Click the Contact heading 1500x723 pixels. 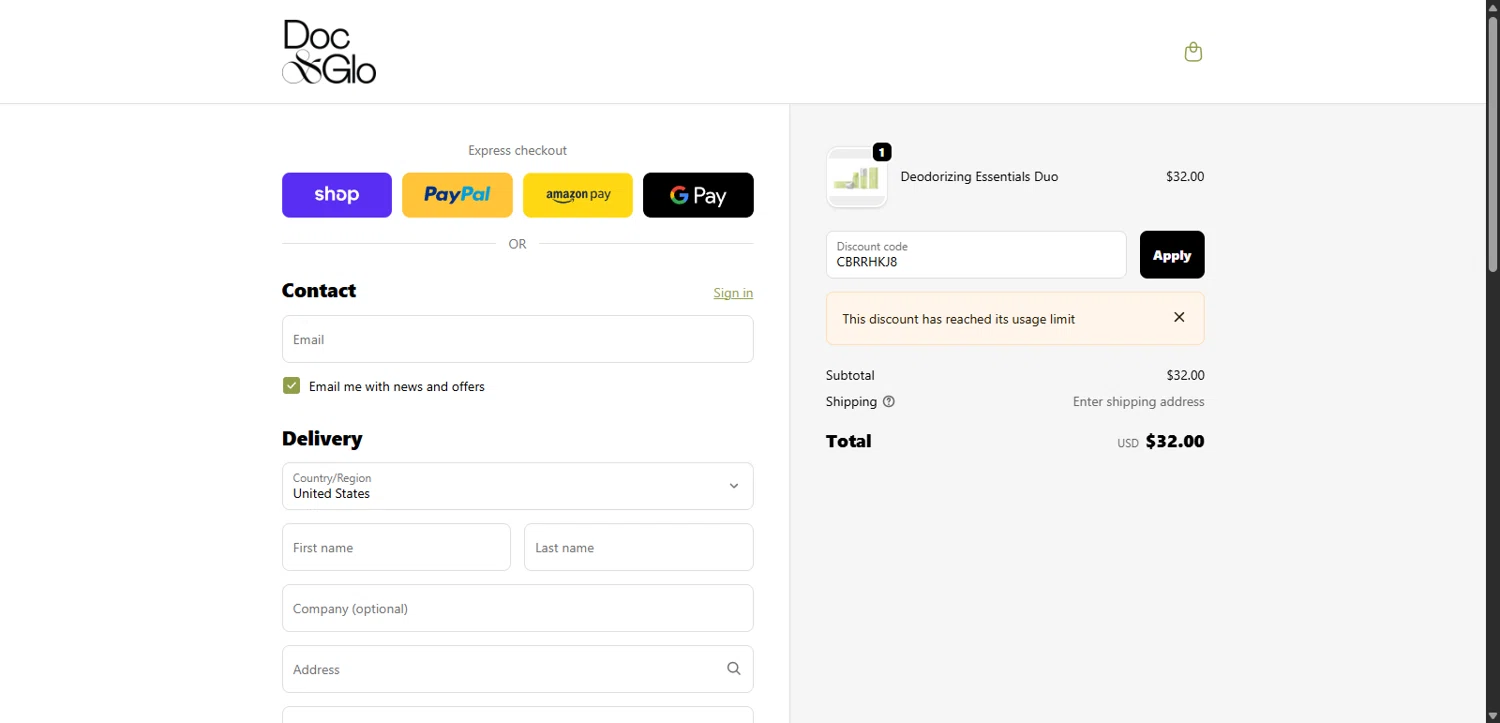click(319, 291)
